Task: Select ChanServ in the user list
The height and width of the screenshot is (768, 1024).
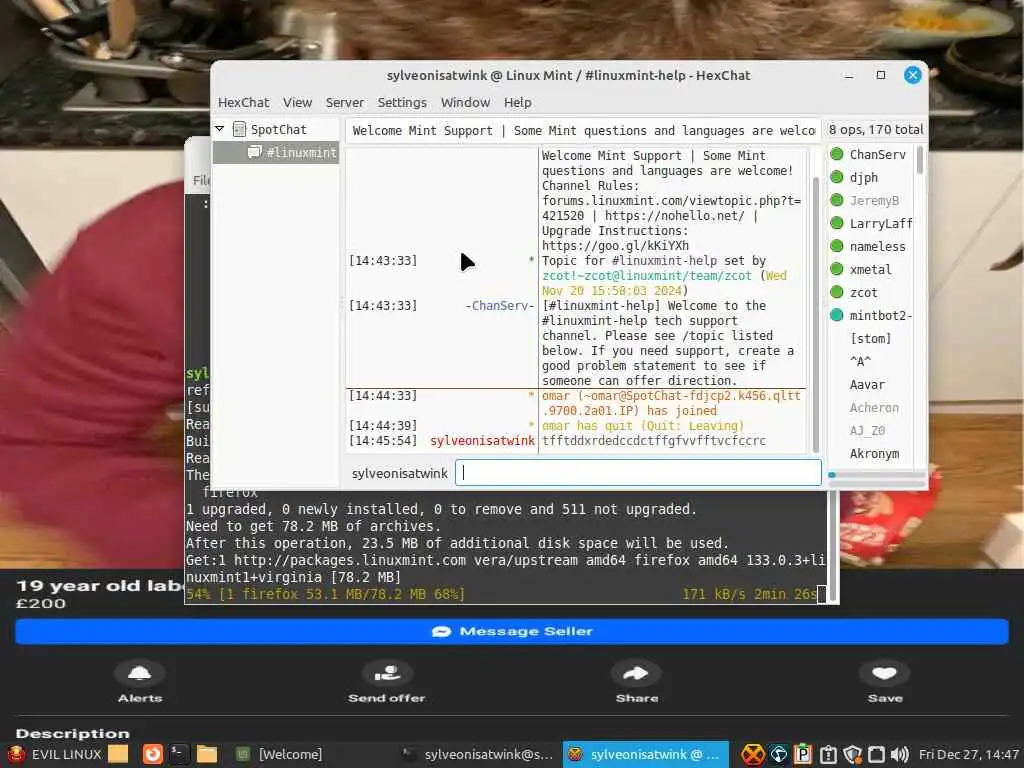Action: 877,155
